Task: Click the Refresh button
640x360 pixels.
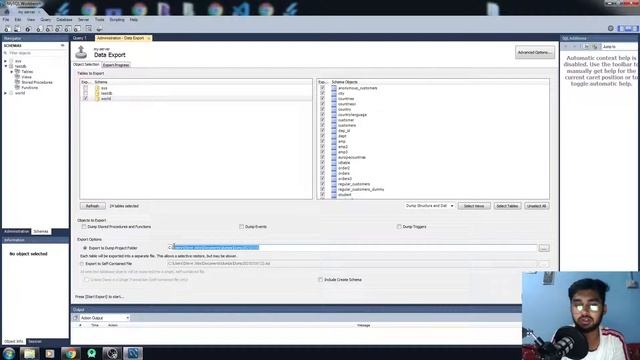Action: [93, 206]
